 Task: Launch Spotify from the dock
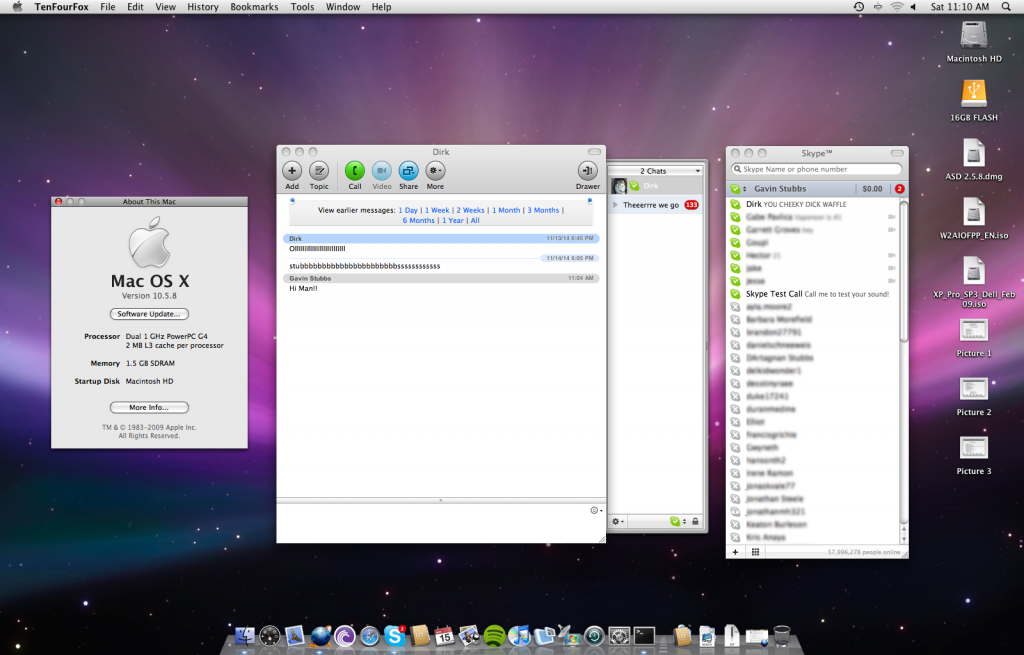tap(494, 635)
